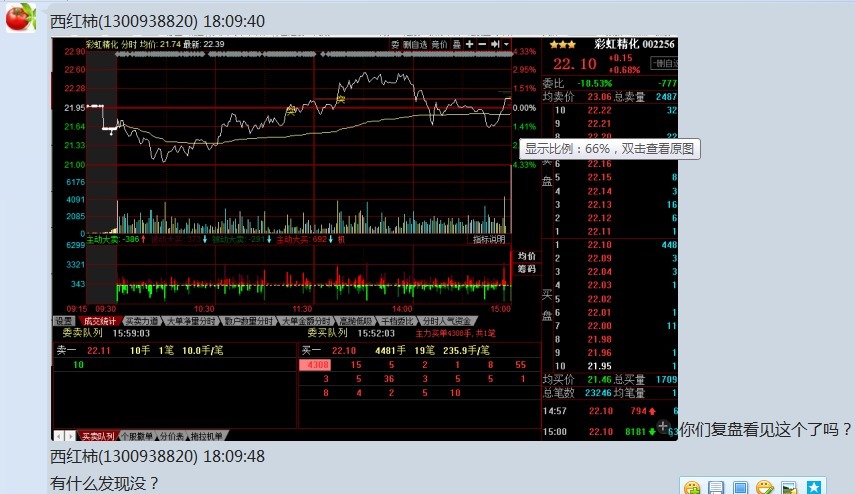Click the minus zoom button in chart toolbar
Viewport: 855px width, 494px height.
click(x=482, y=44)
